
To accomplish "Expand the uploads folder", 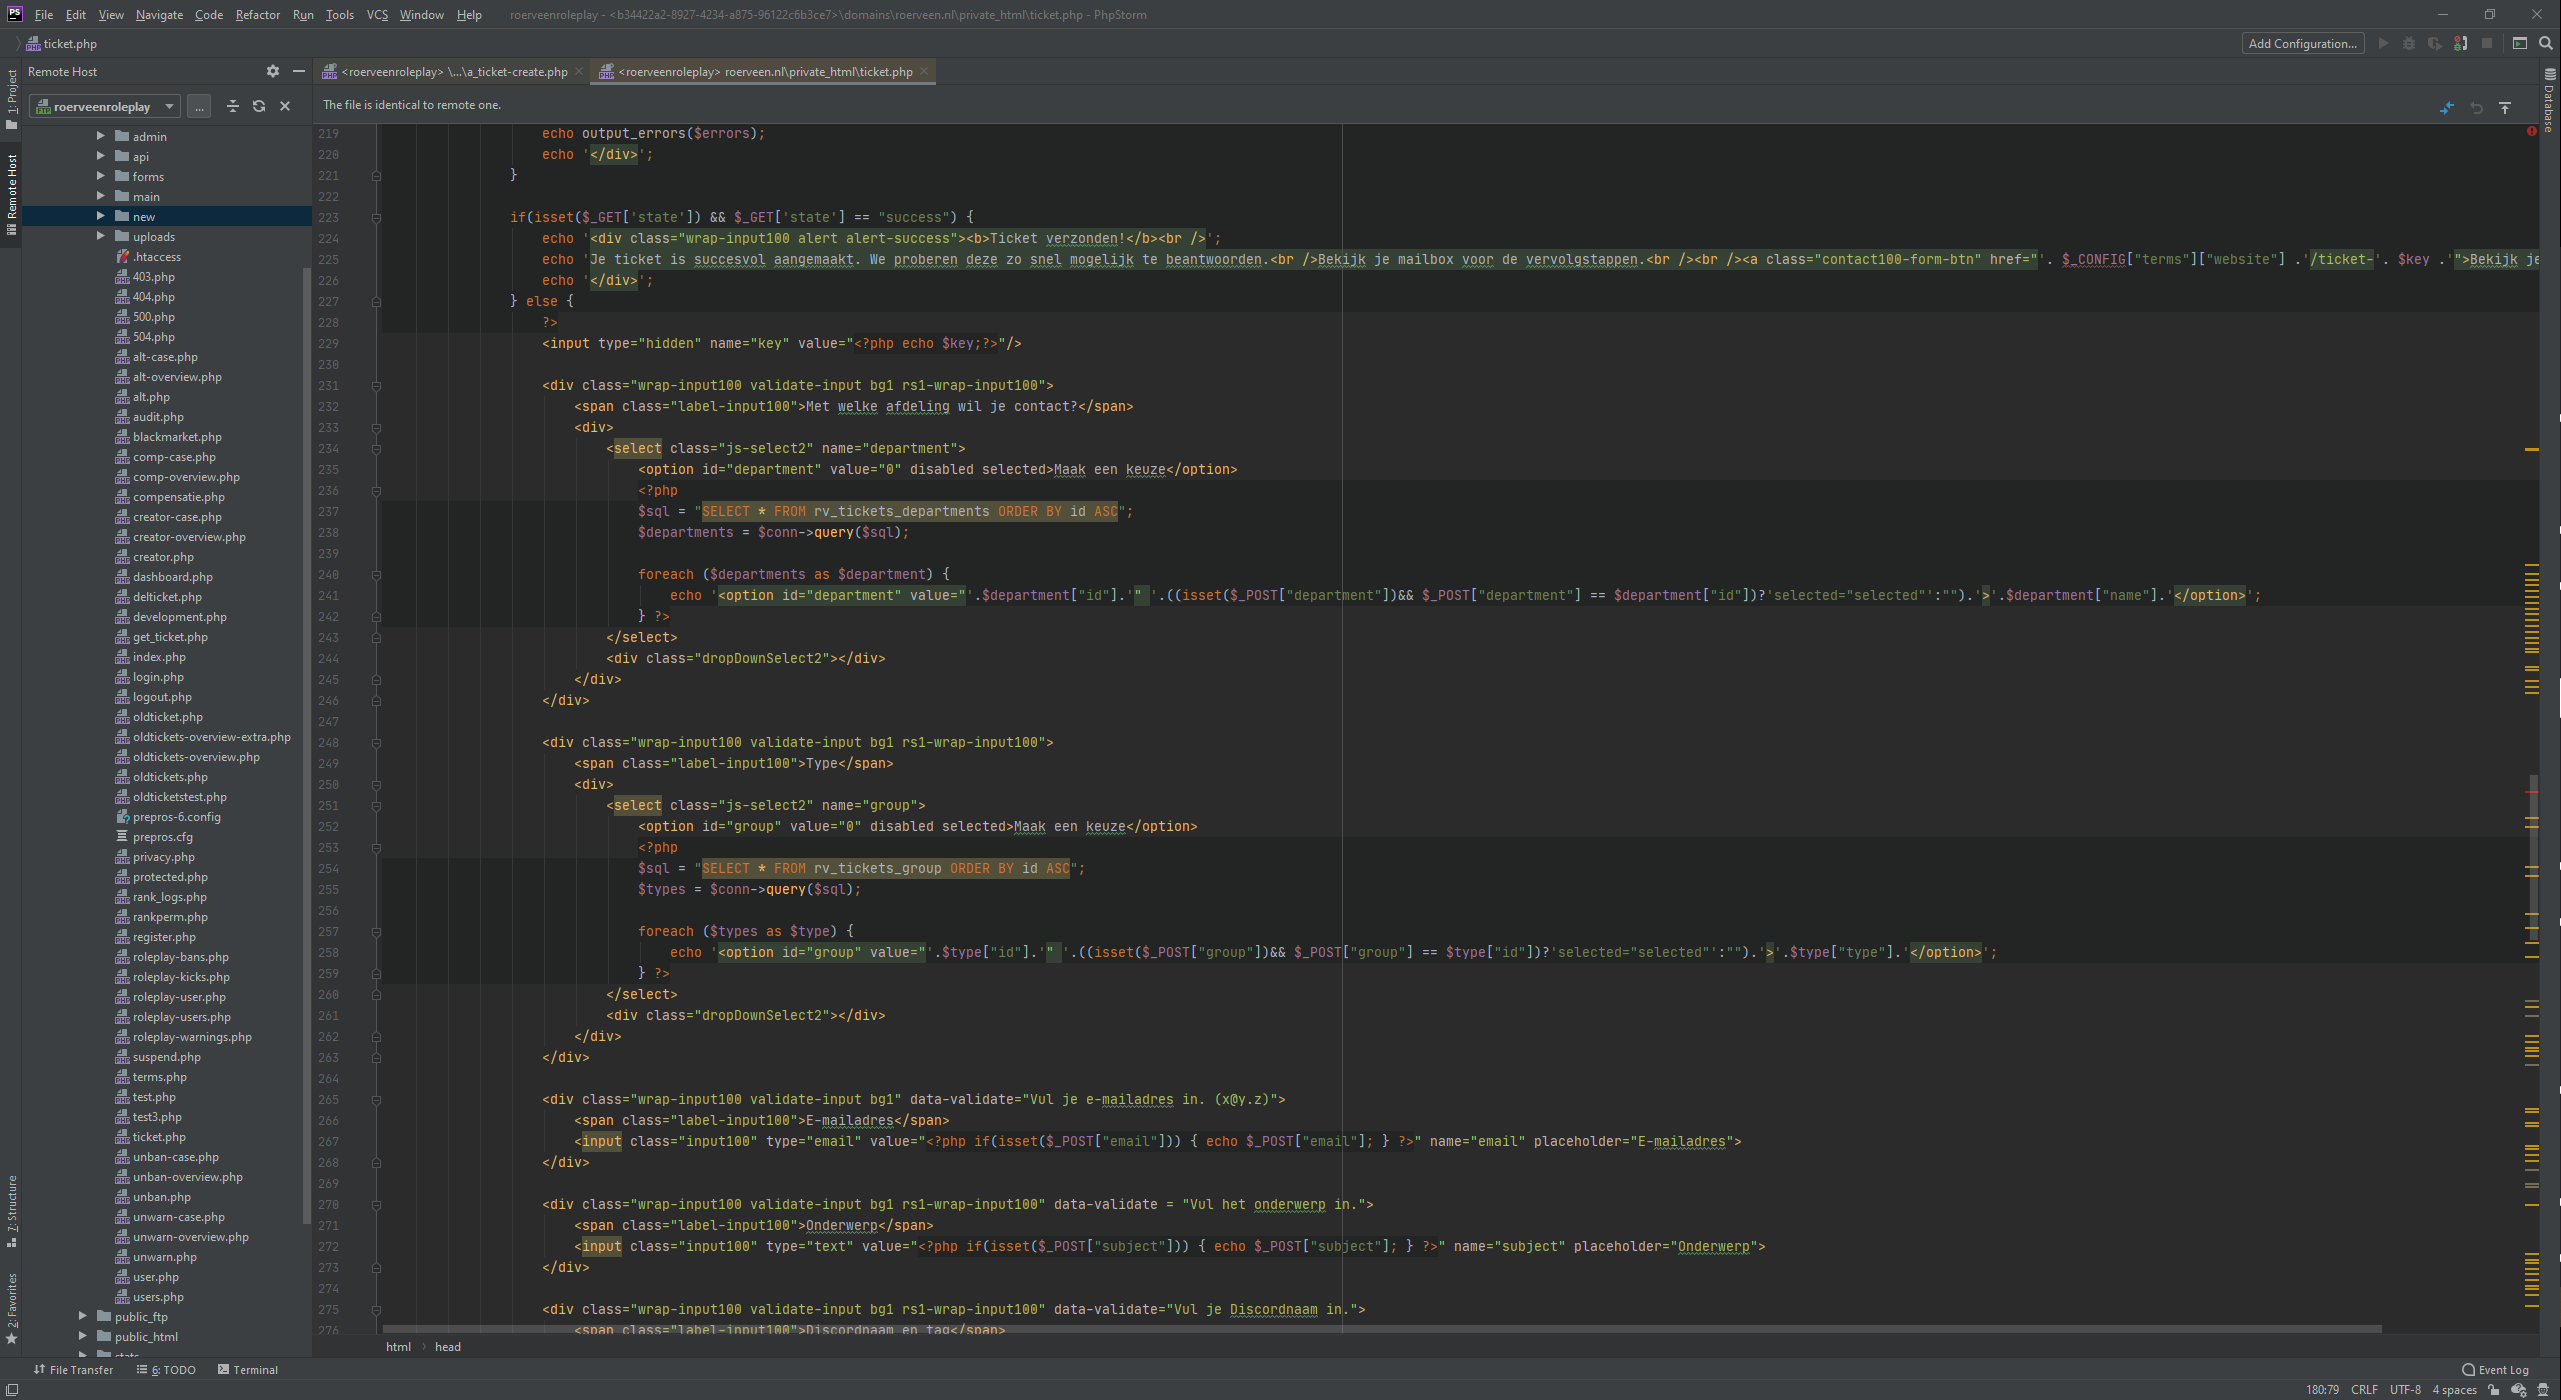I will click(100, 236).
